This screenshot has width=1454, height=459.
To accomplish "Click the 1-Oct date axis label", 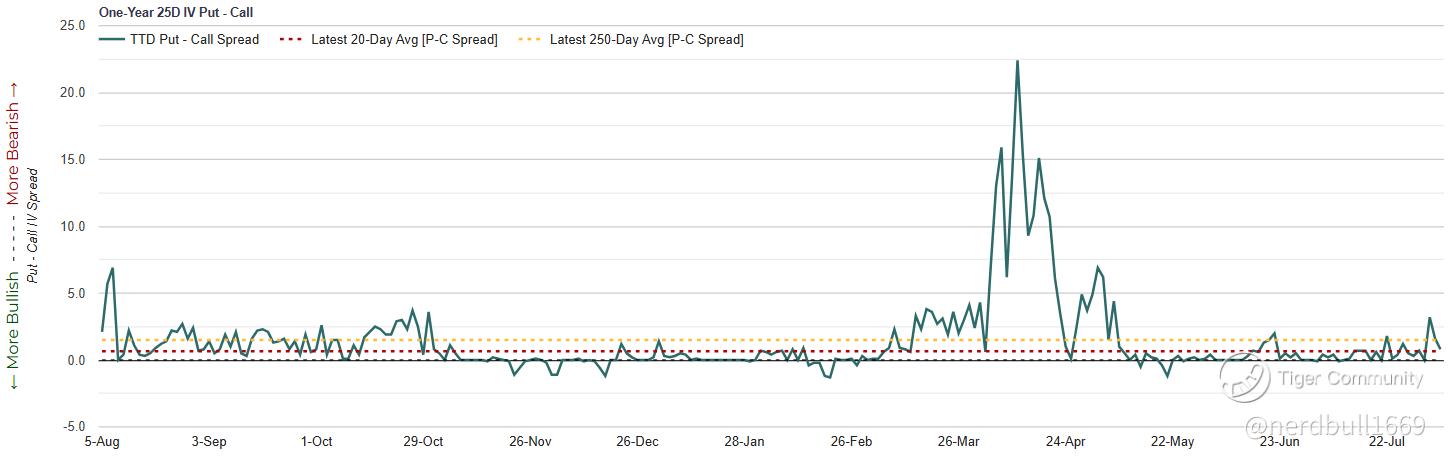I will tap(316, 441).
